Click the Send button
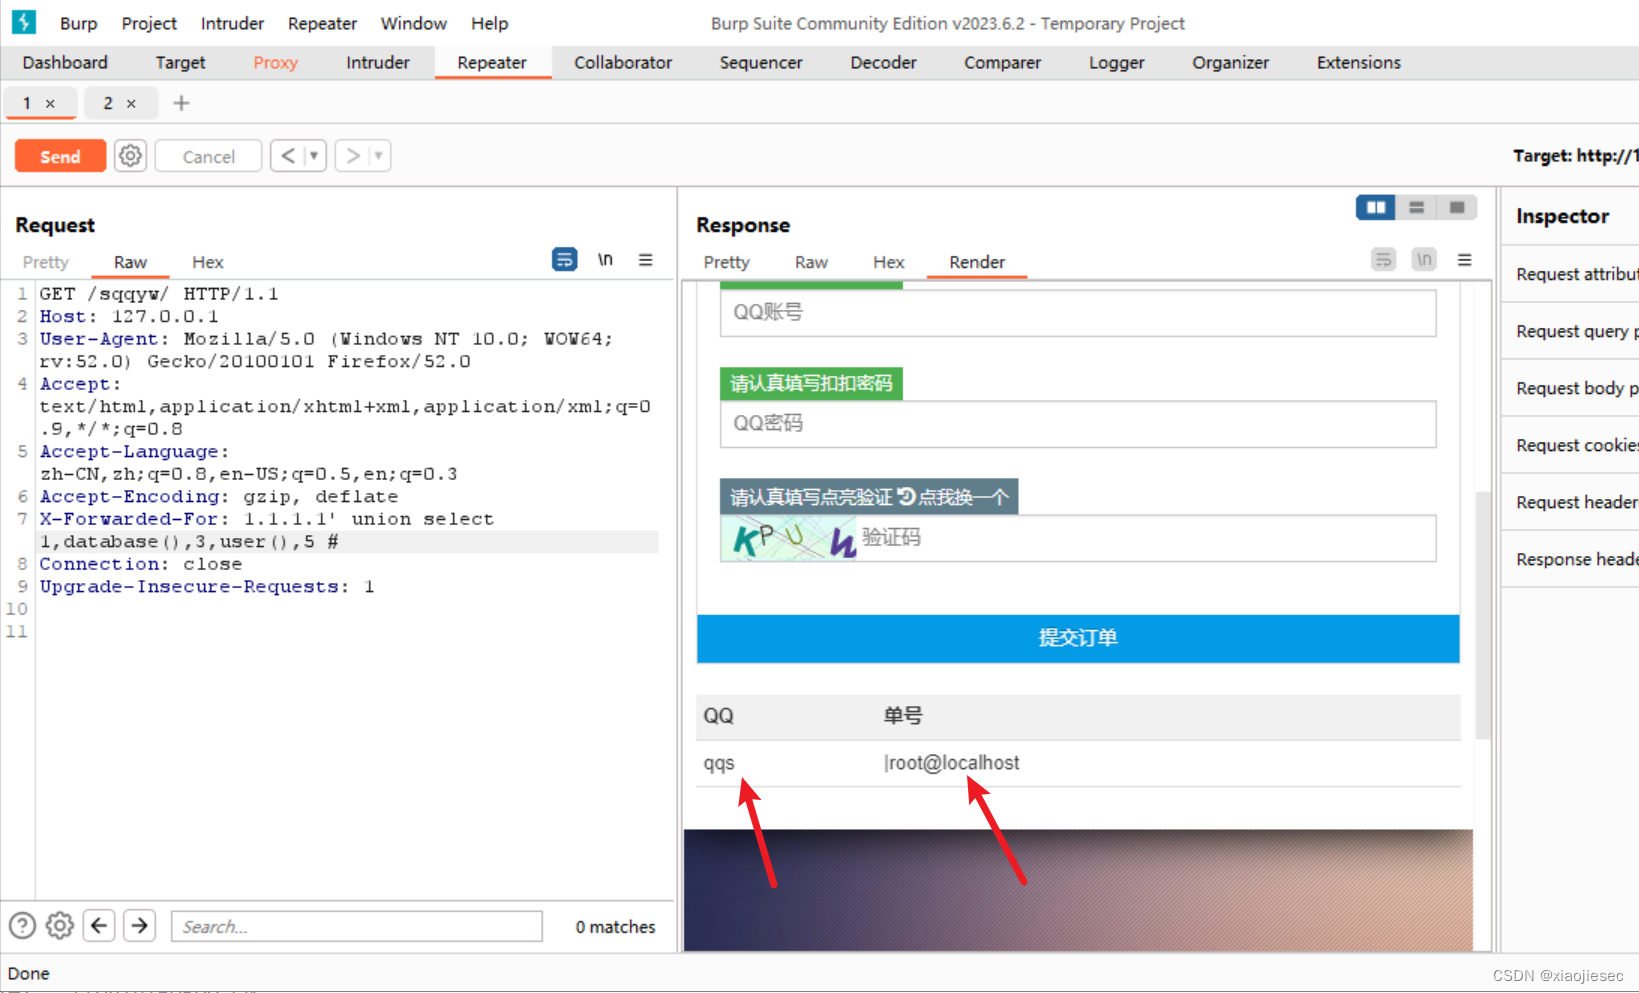The width and height of the screenshot is (1639, 993). point(60,155)
